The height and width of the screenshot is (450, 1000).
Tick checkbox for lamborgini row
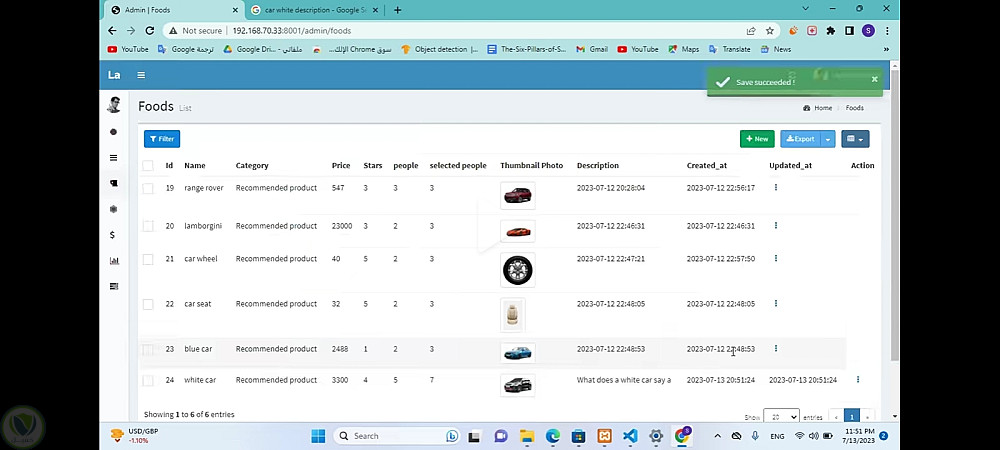[148, 226]
